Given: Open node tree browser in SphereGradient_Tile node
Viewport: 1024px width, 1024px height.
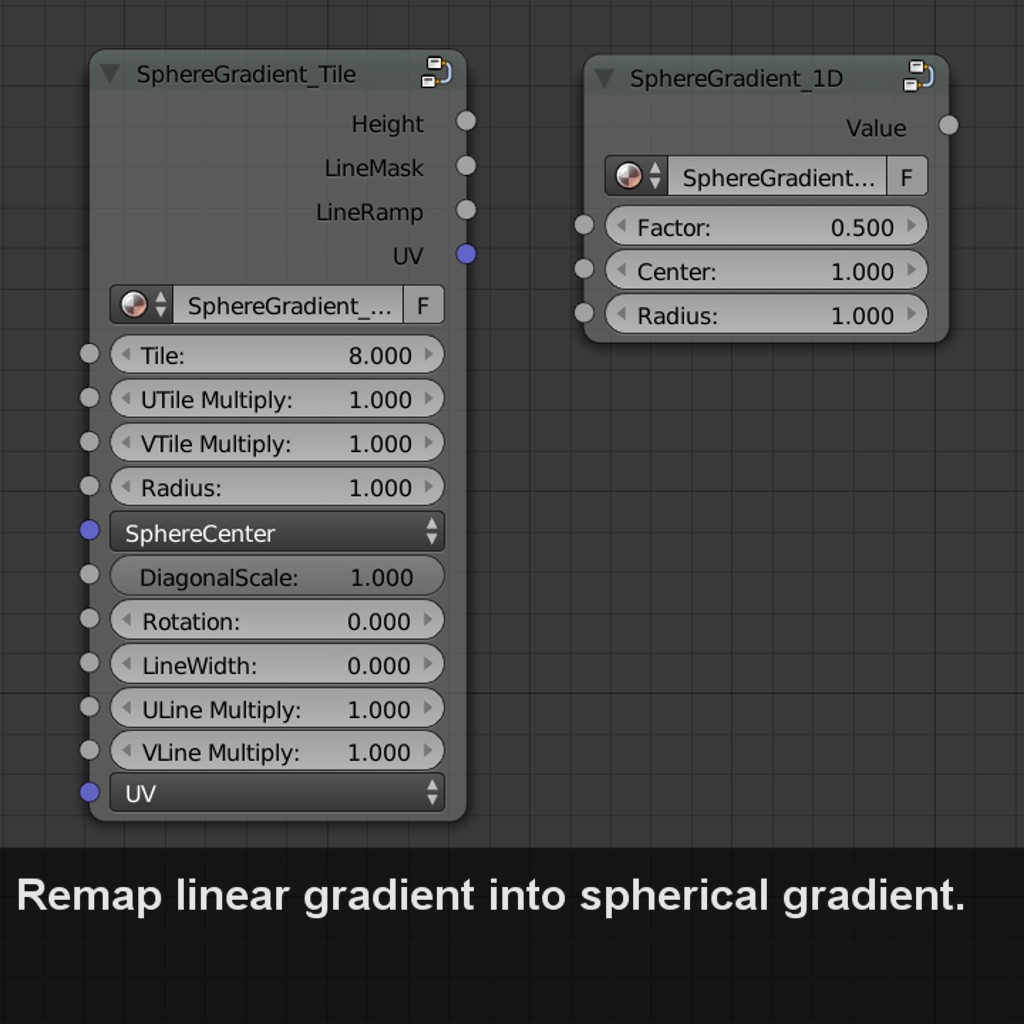Looking at the screenshot, I should (141, 305).
